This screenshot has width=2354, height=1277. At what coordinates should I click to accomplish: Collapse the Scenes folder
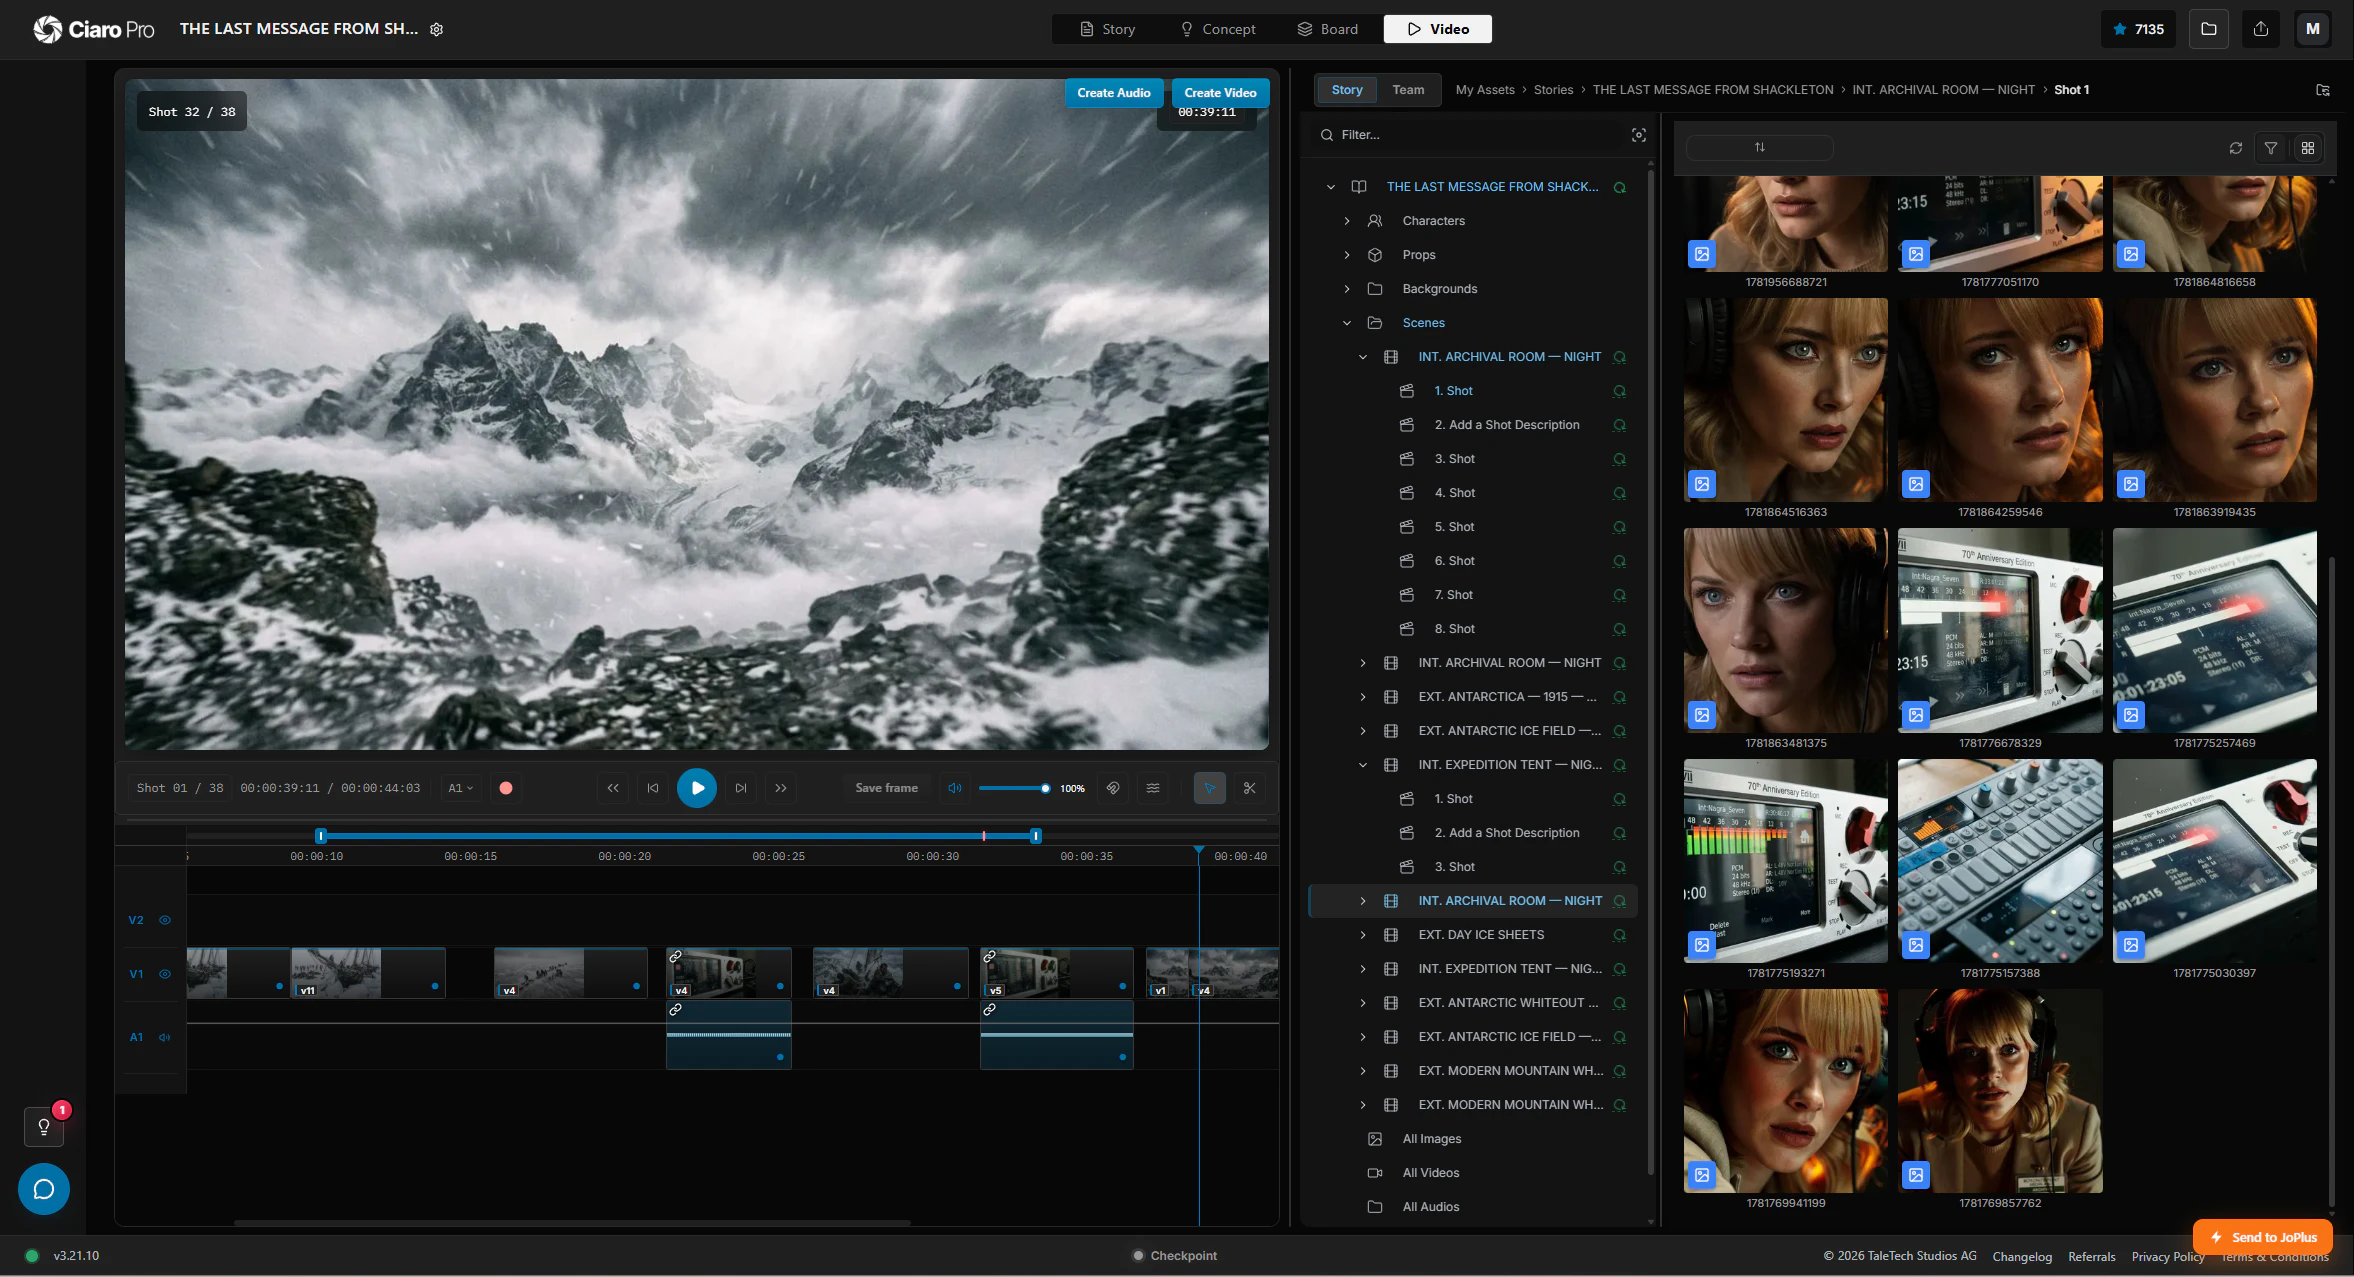click(x=1347, y=323)
